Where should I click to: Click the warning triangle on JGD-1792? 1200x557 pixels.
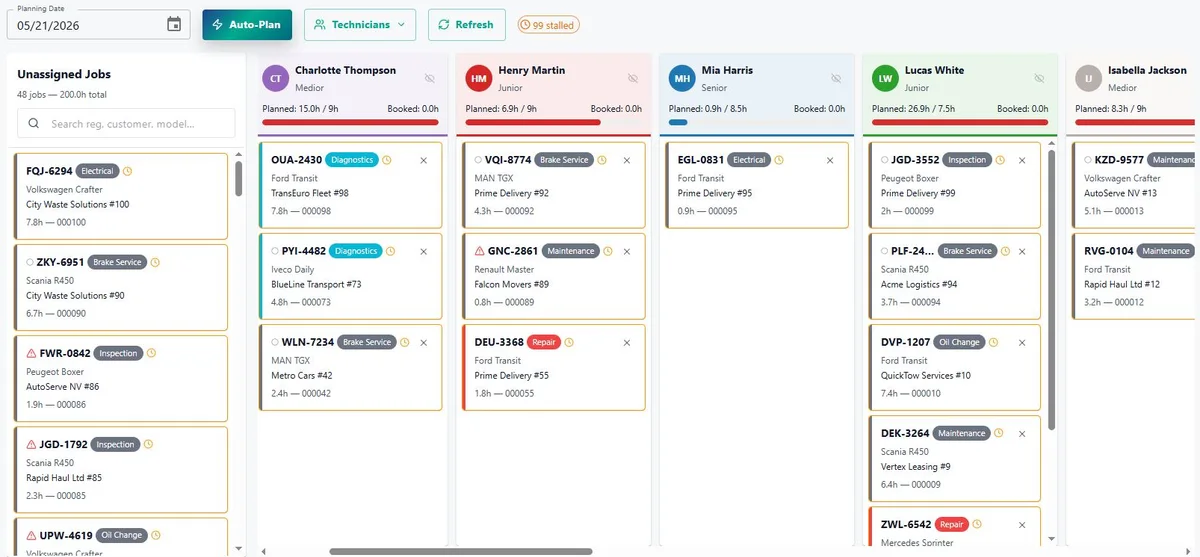point(31,444)
